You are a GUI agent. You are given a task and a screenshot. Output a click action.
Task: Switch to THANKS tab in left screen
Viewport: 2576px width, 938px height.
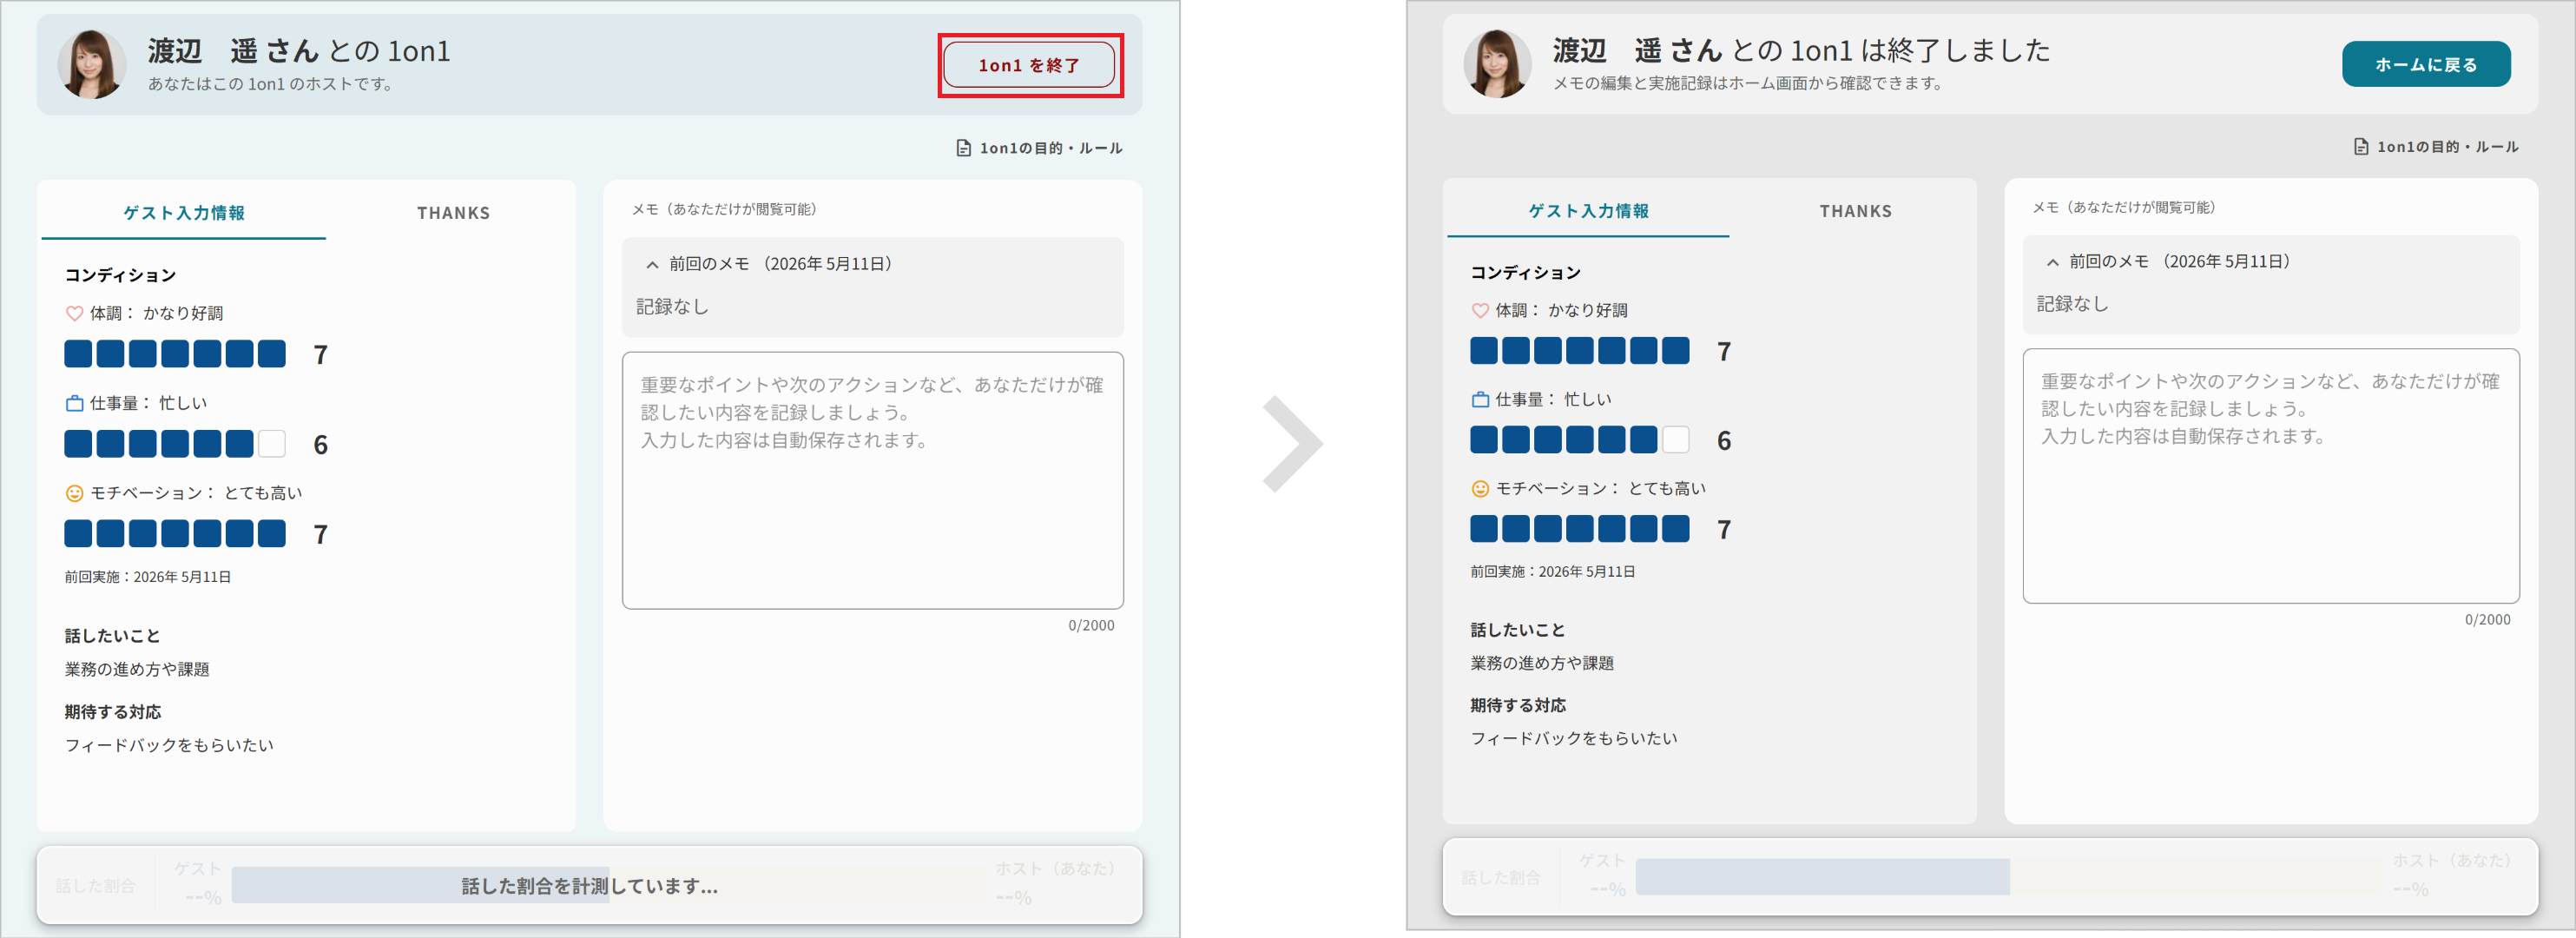click(x=453, y=212)
